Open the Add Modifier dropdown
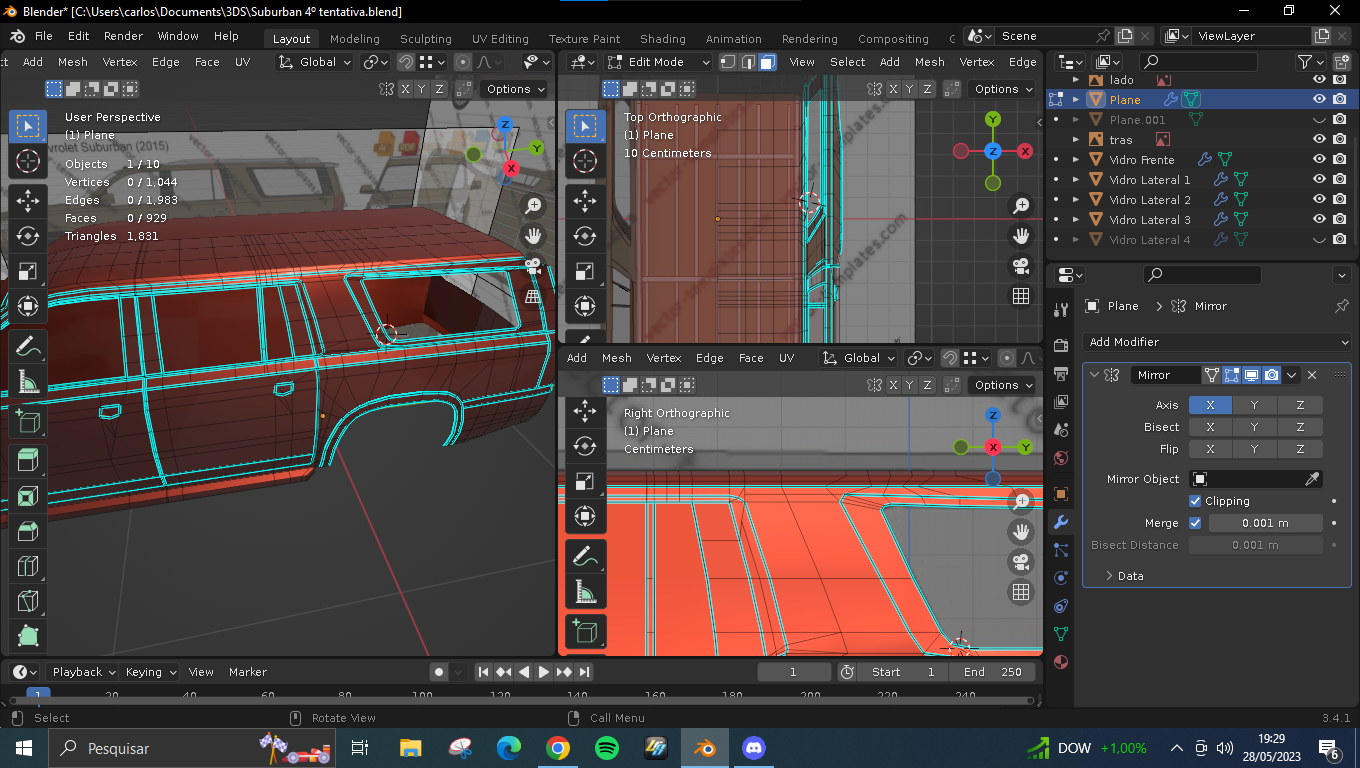 (x=1217, y=342)
